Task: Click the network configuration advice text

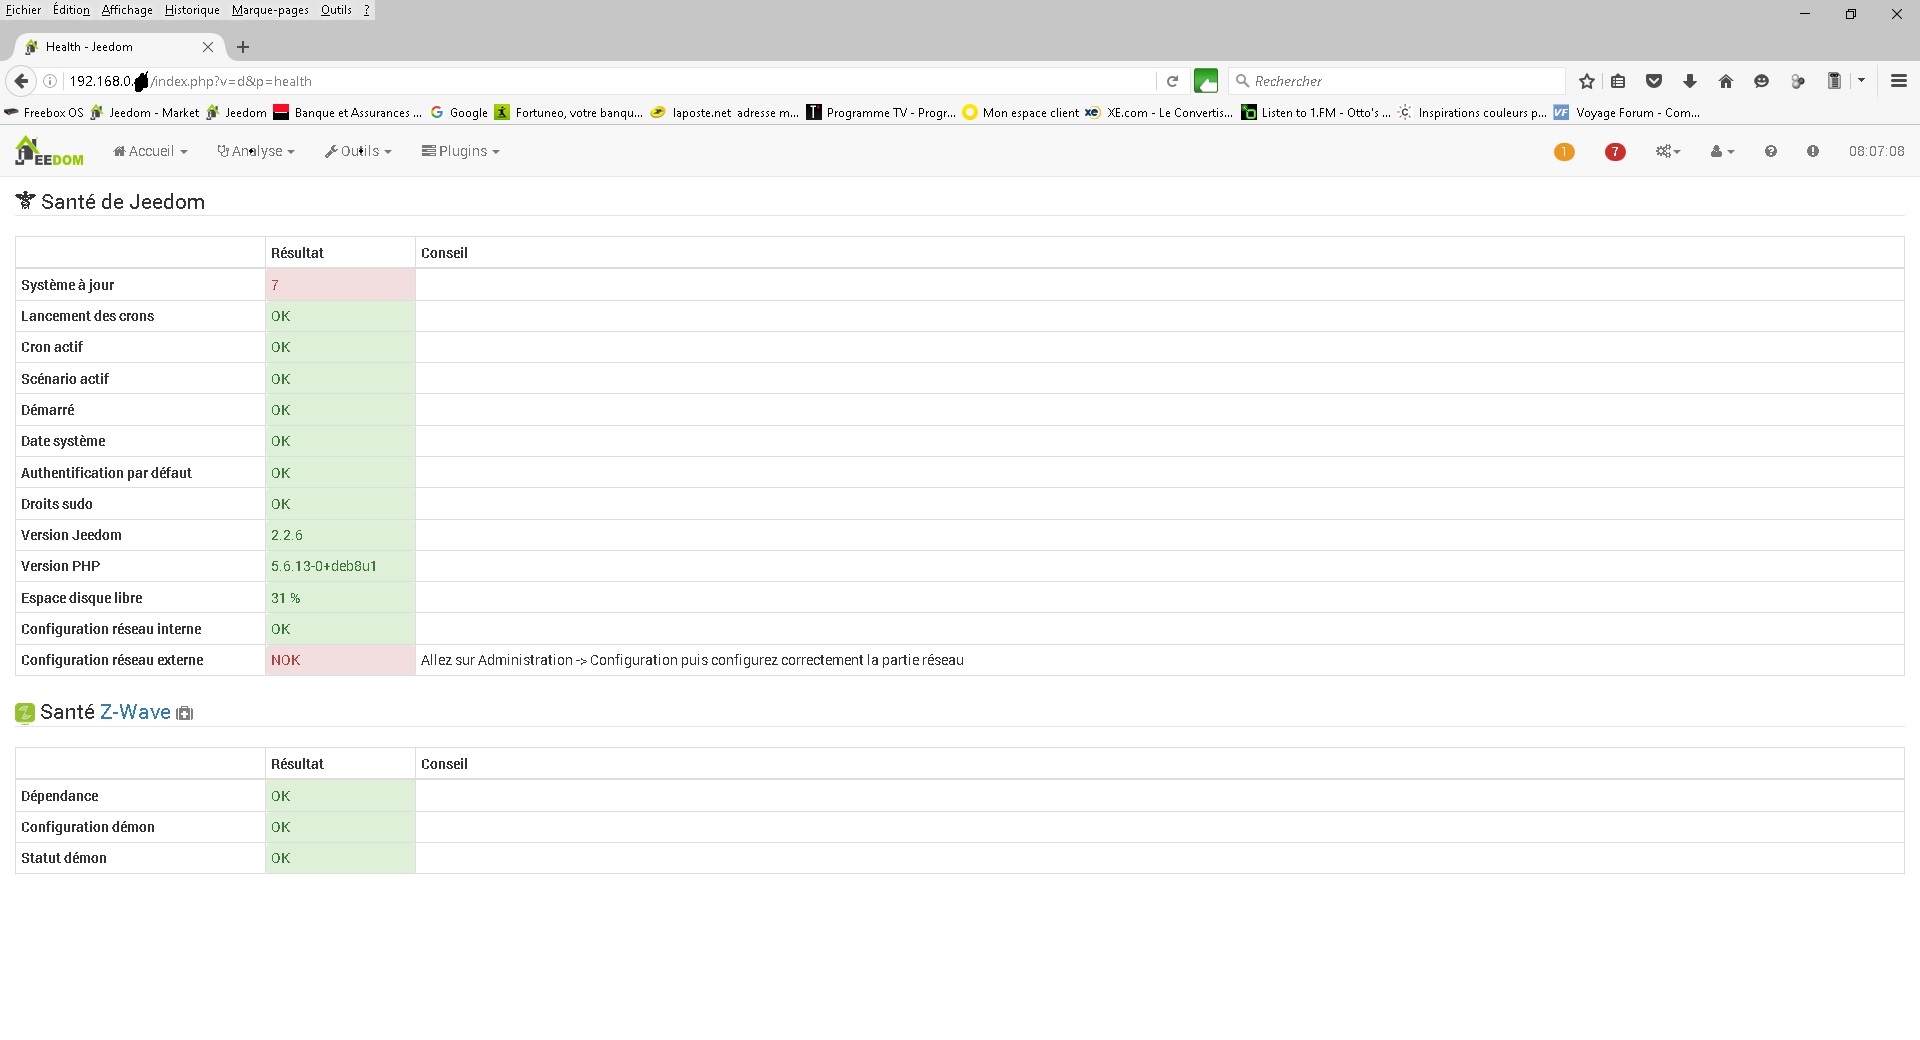Action: 692,660
